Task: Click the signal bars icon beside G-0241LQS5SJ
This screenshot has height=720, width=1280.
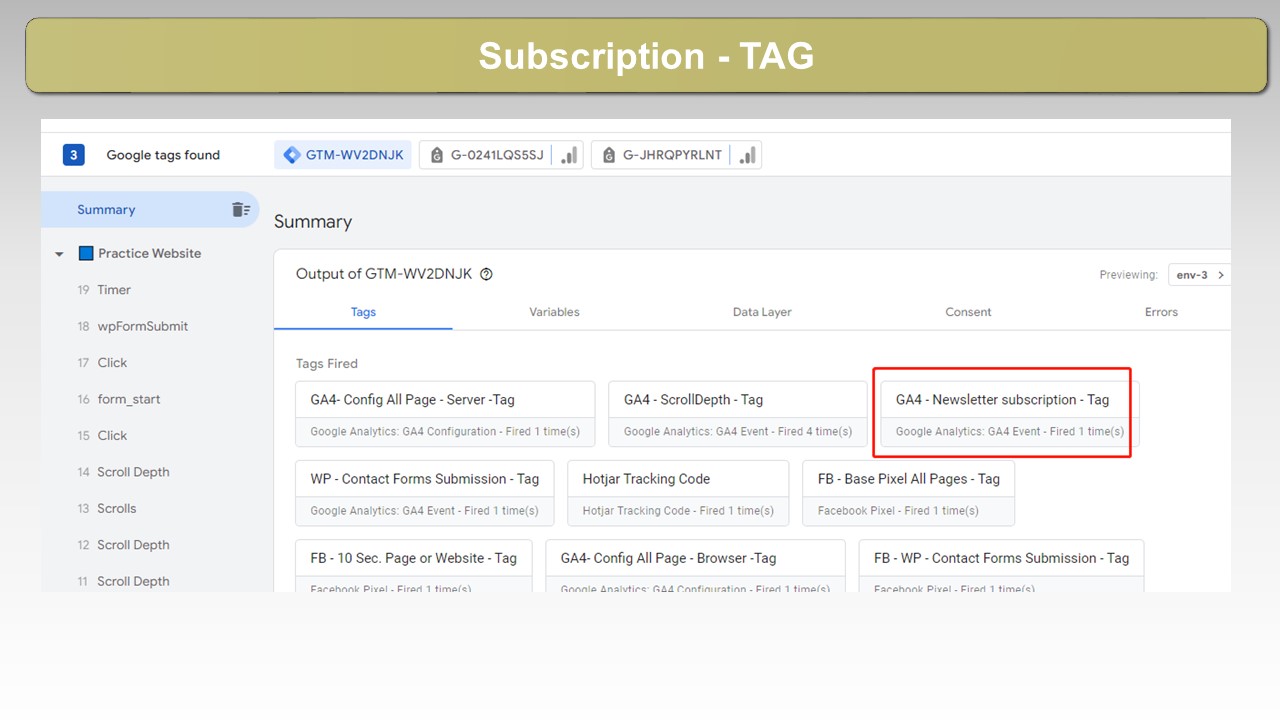Action: (569, 155)
